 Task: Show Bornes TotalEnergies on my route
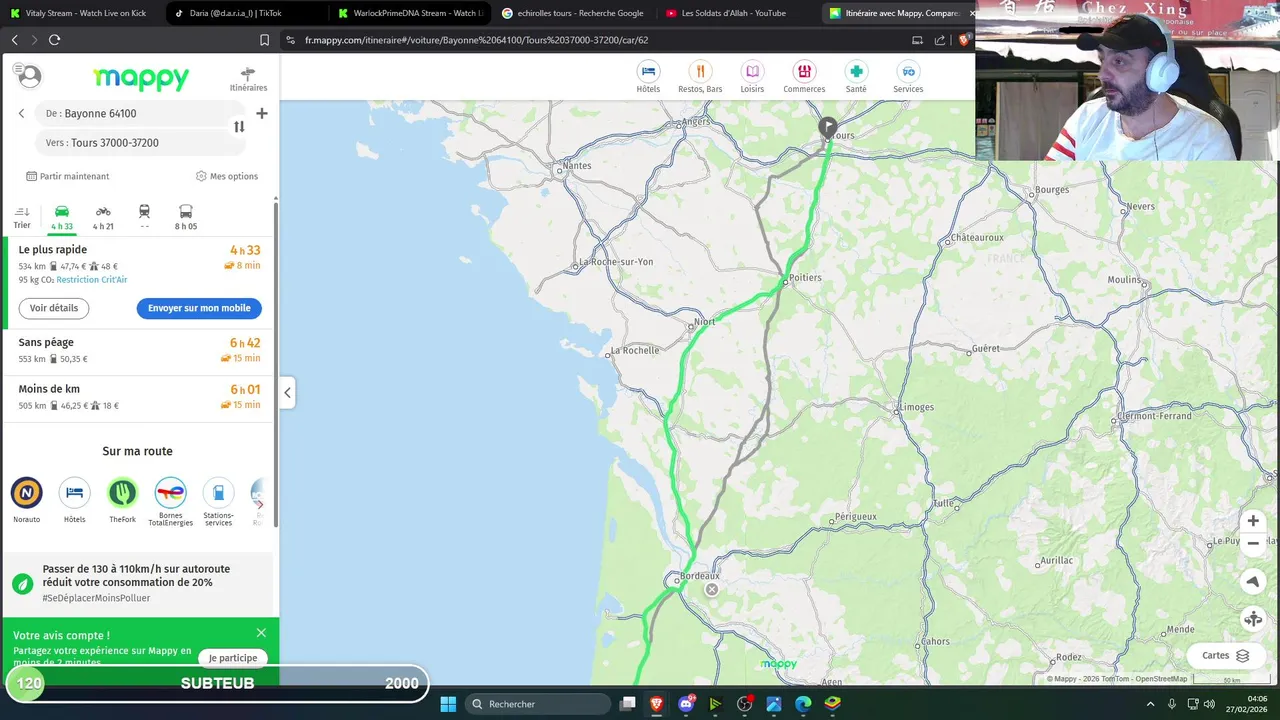[170, 501]
